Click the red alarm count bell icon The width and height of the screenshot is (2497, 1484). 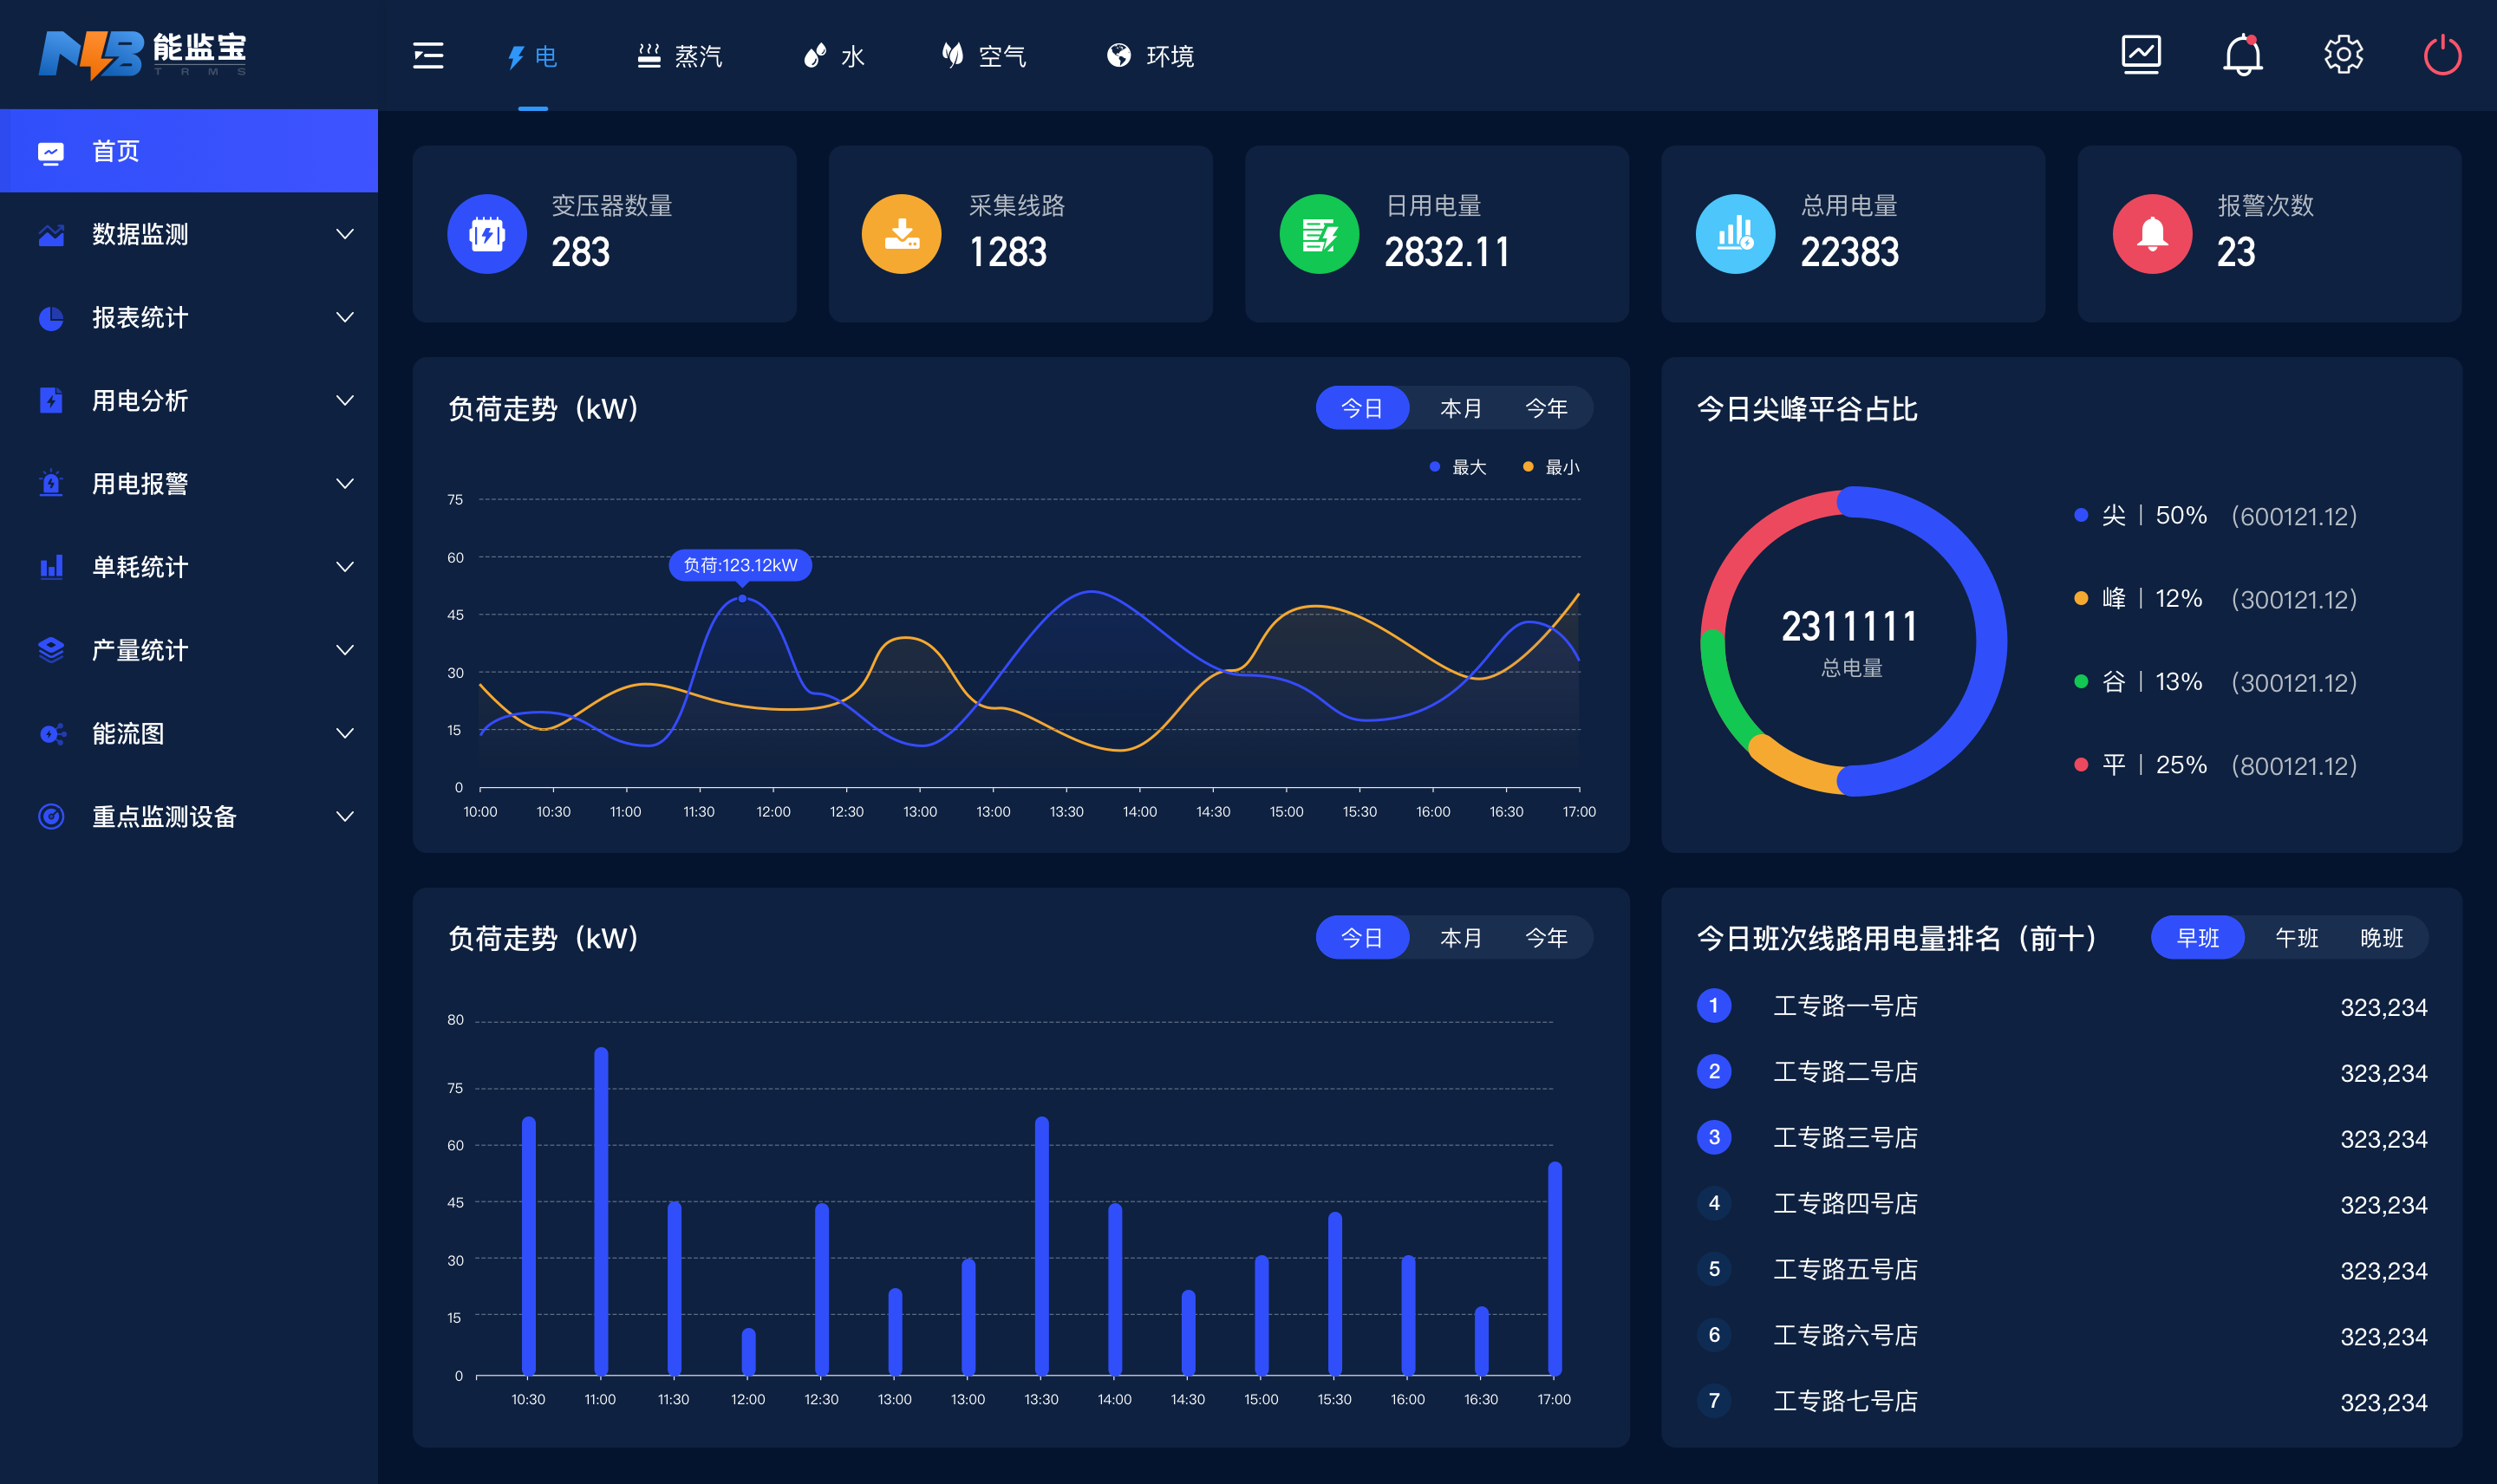[2152, 234]
